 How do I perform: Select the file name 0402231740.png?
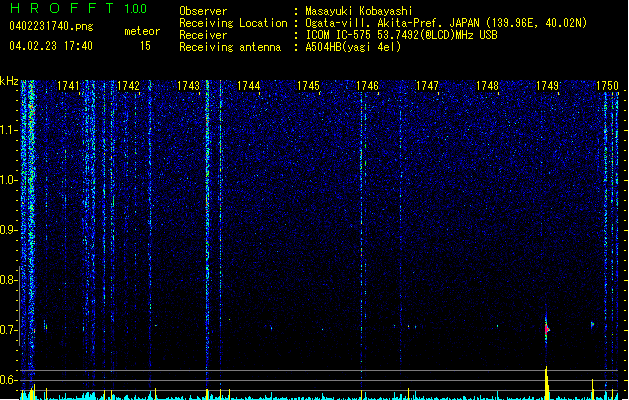[x=51, y=26]
